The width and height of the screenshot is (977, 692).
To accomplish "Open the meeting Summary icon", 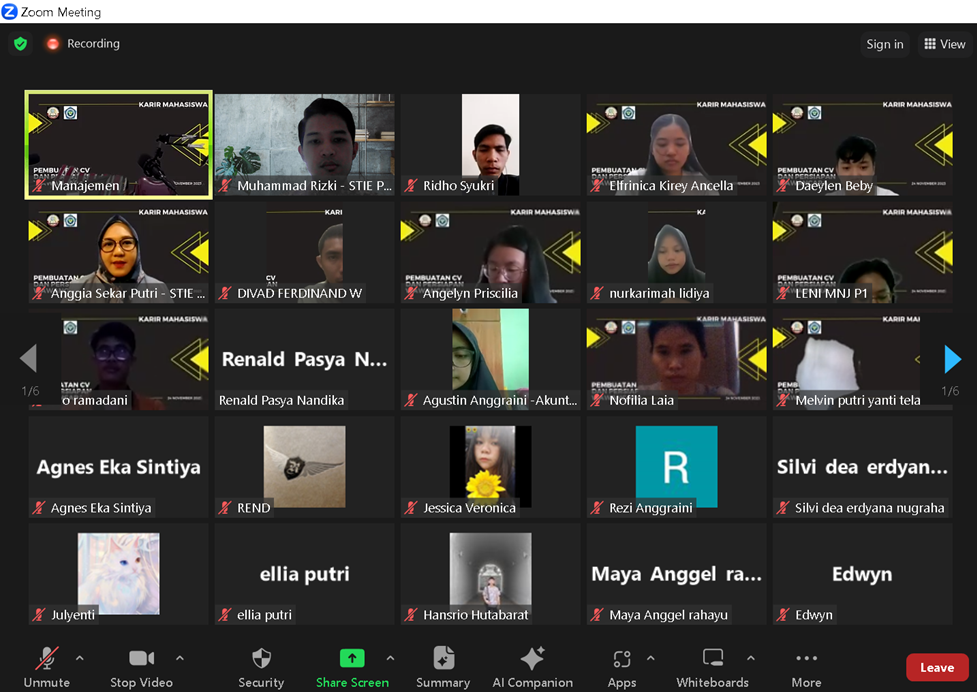I will point(443,658).
